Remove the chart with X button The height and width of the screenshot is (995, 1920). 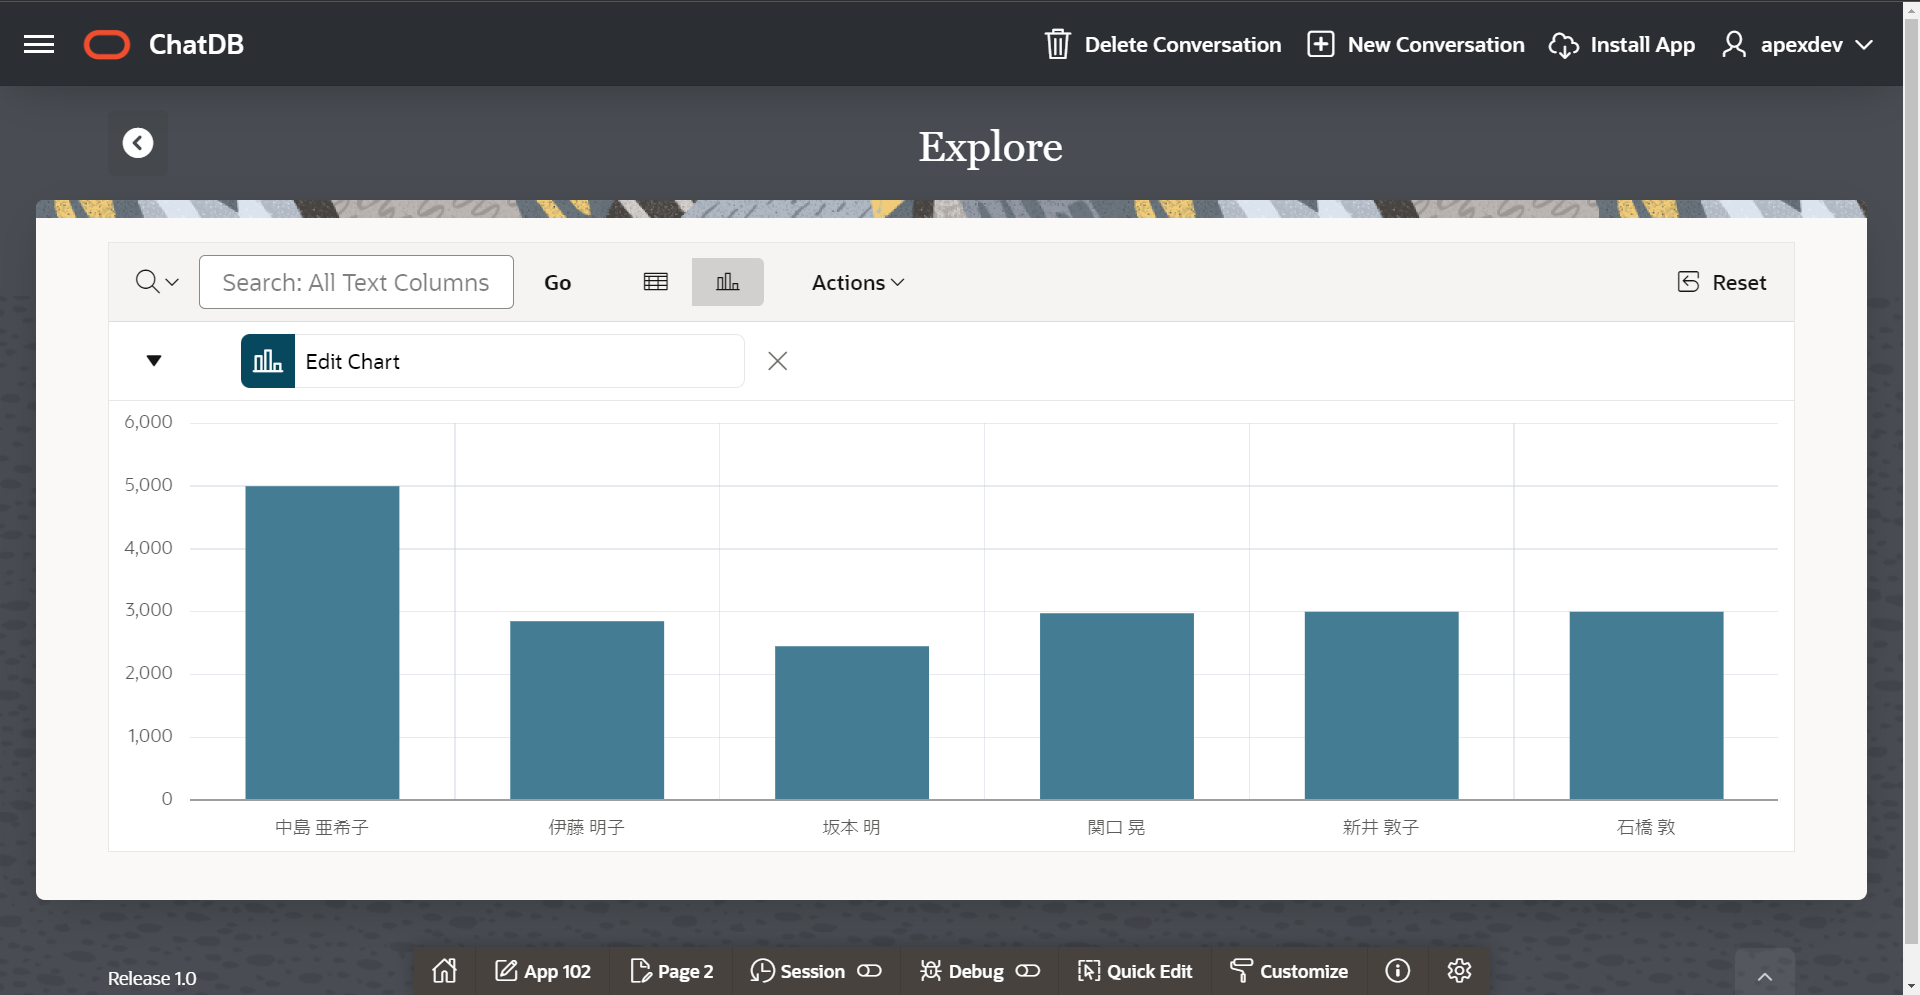pyautogui.click(x=778, y=361)
